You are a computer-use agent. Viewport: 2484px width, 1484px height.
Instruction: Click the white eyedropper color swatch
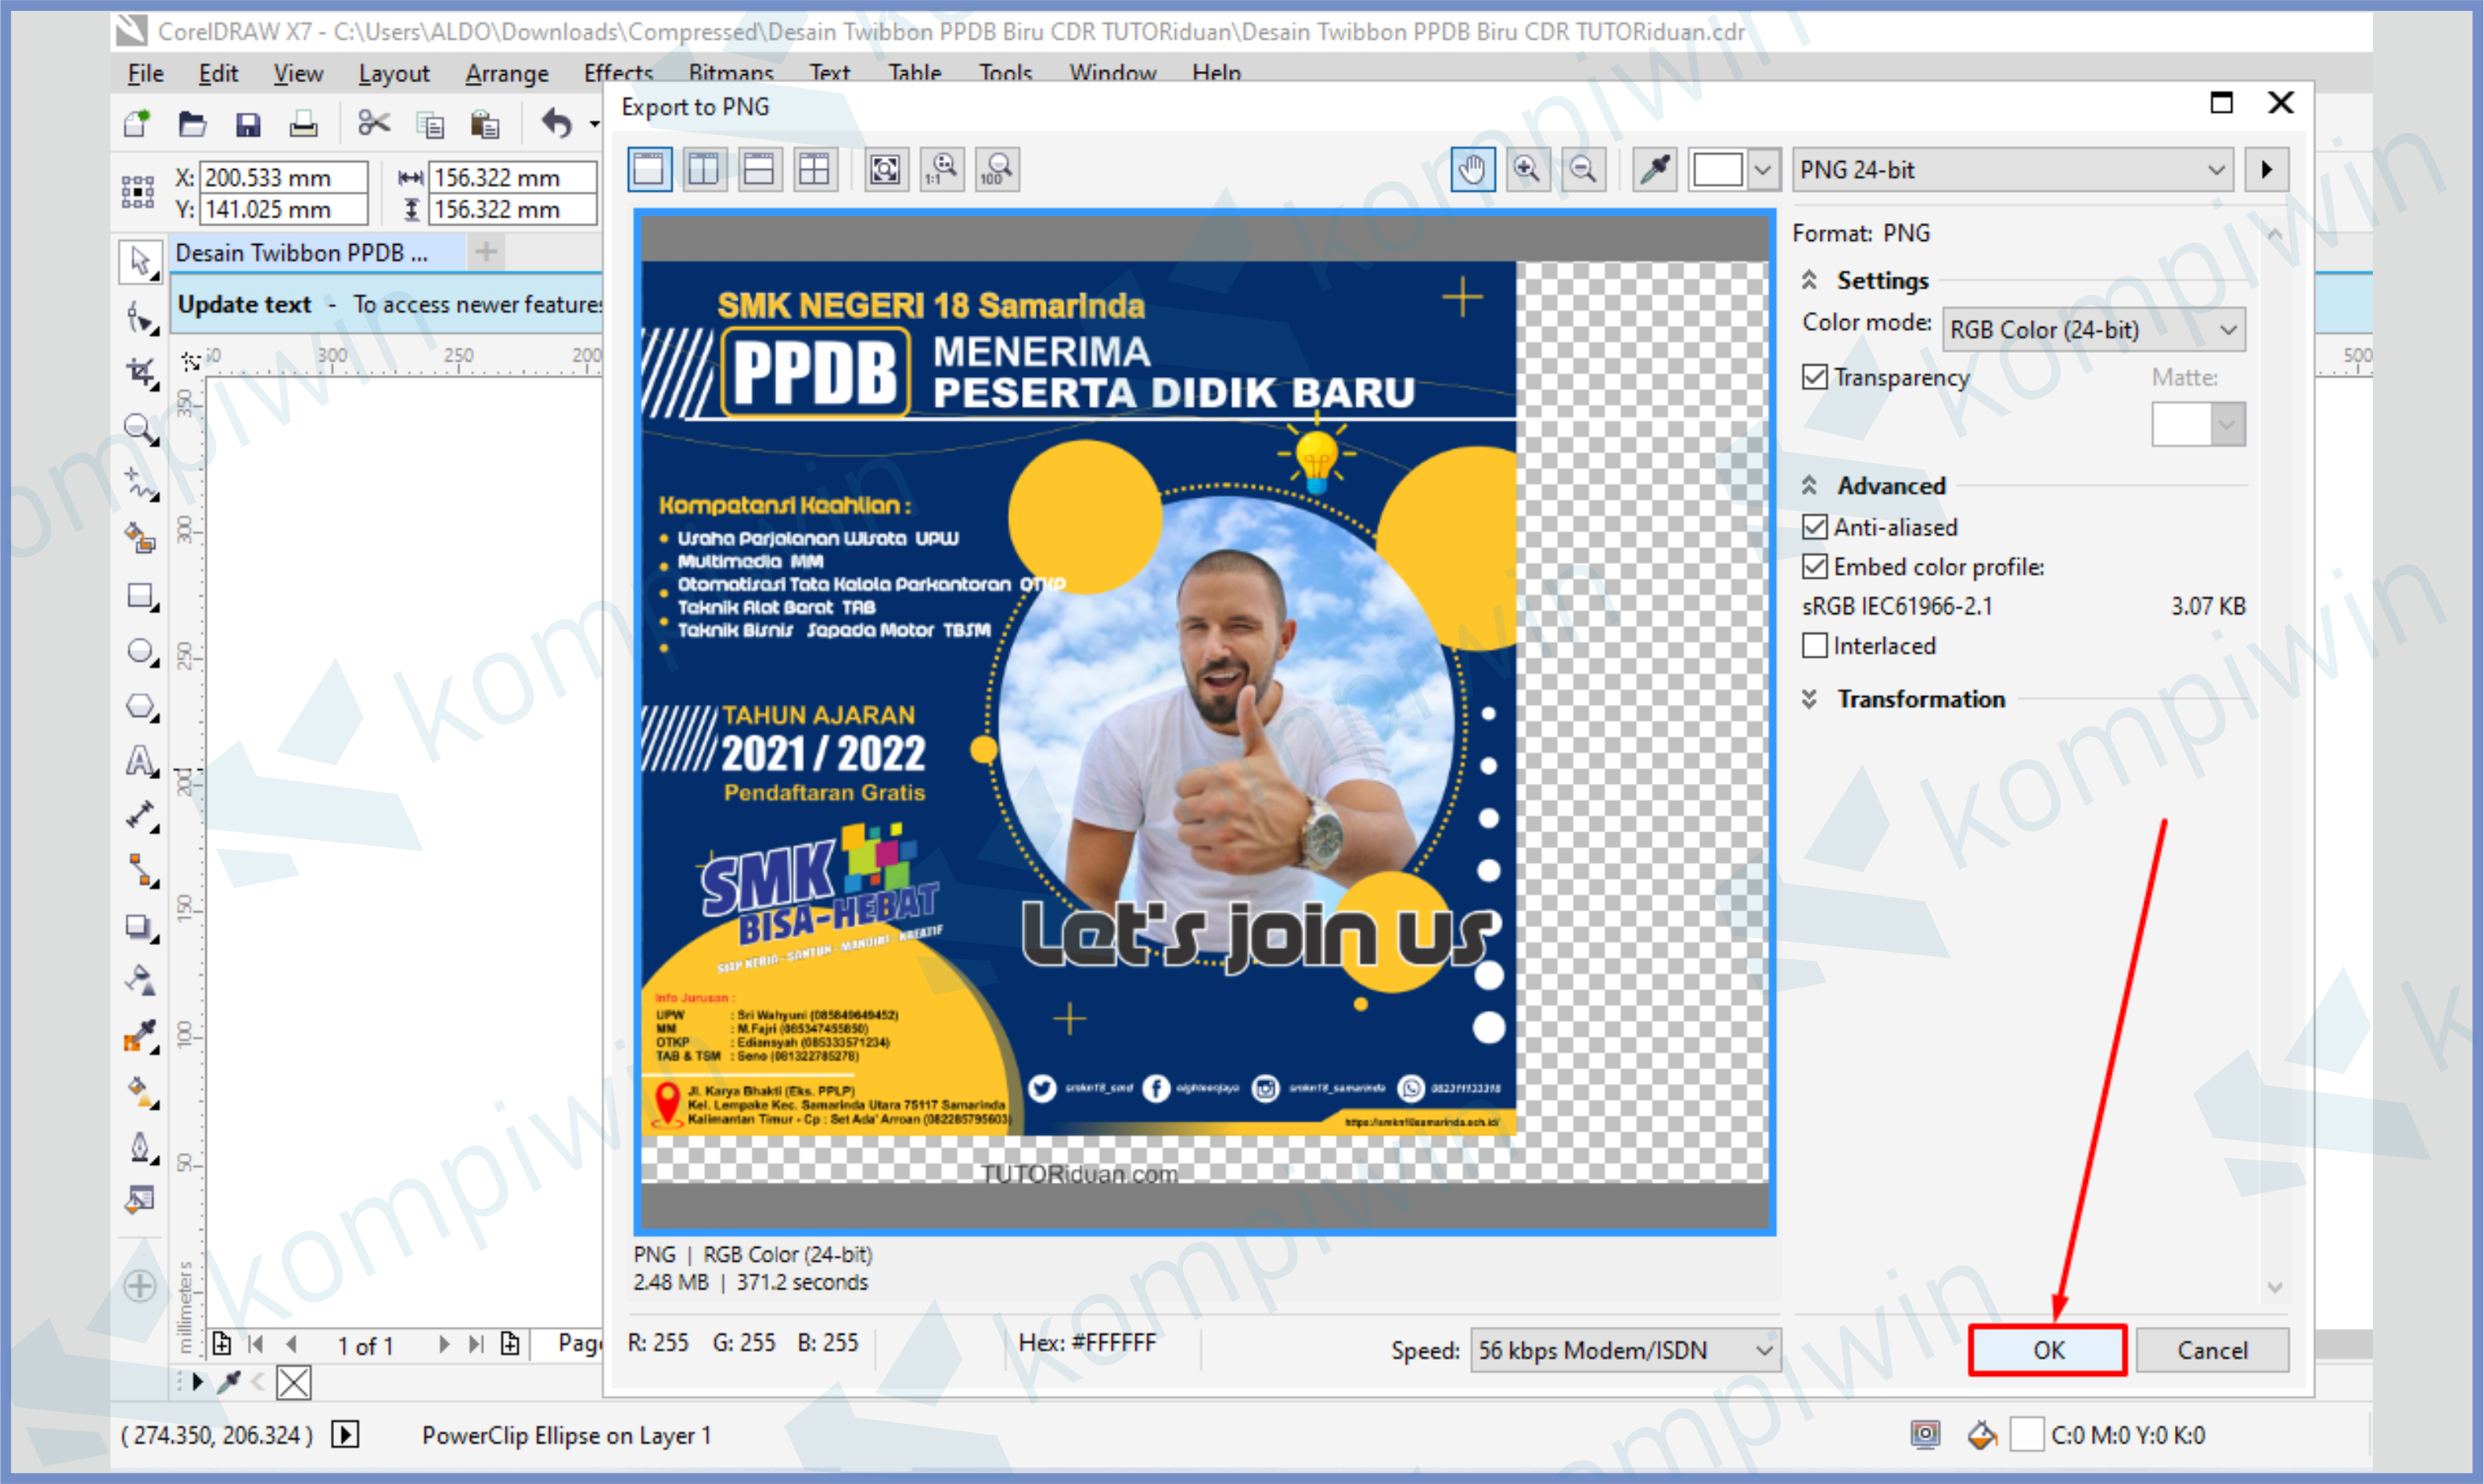pyautogui.click(x=1717, y=170)
